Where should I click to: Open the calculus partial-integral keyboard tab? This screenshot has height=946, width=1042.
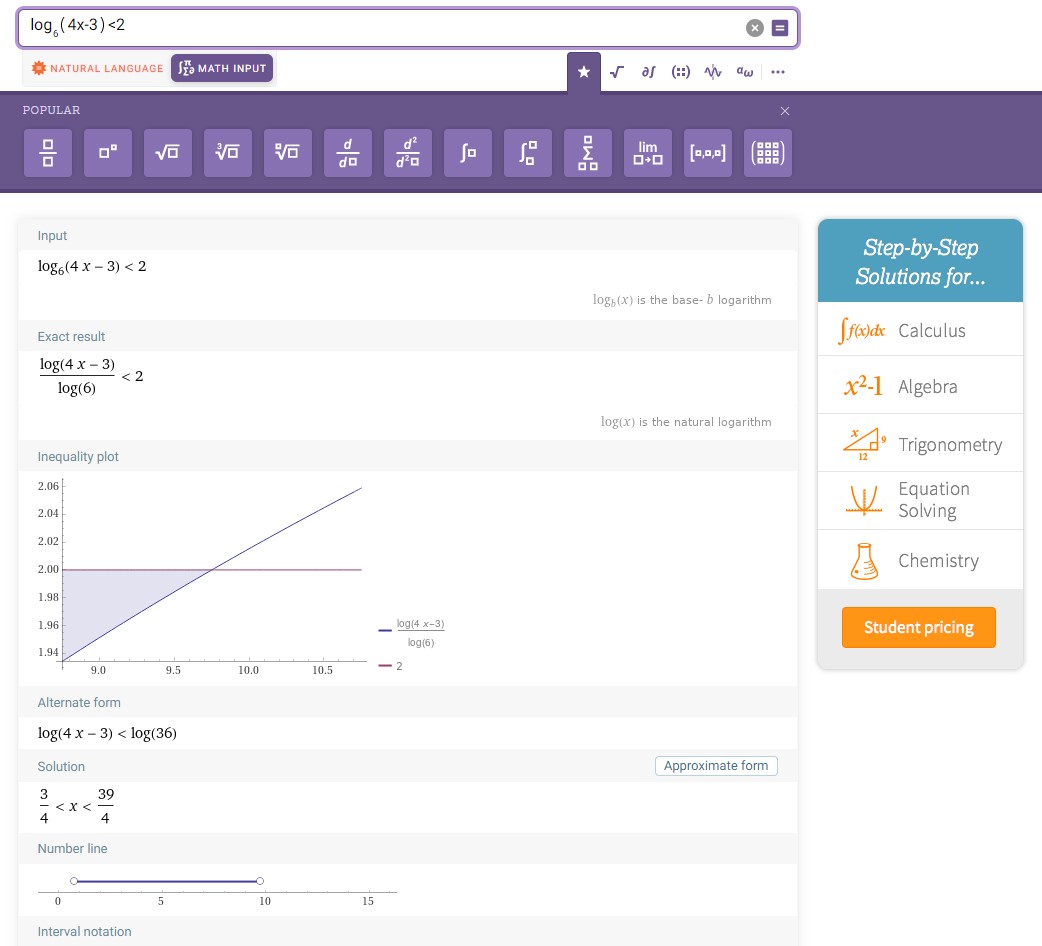pos(648,72)
